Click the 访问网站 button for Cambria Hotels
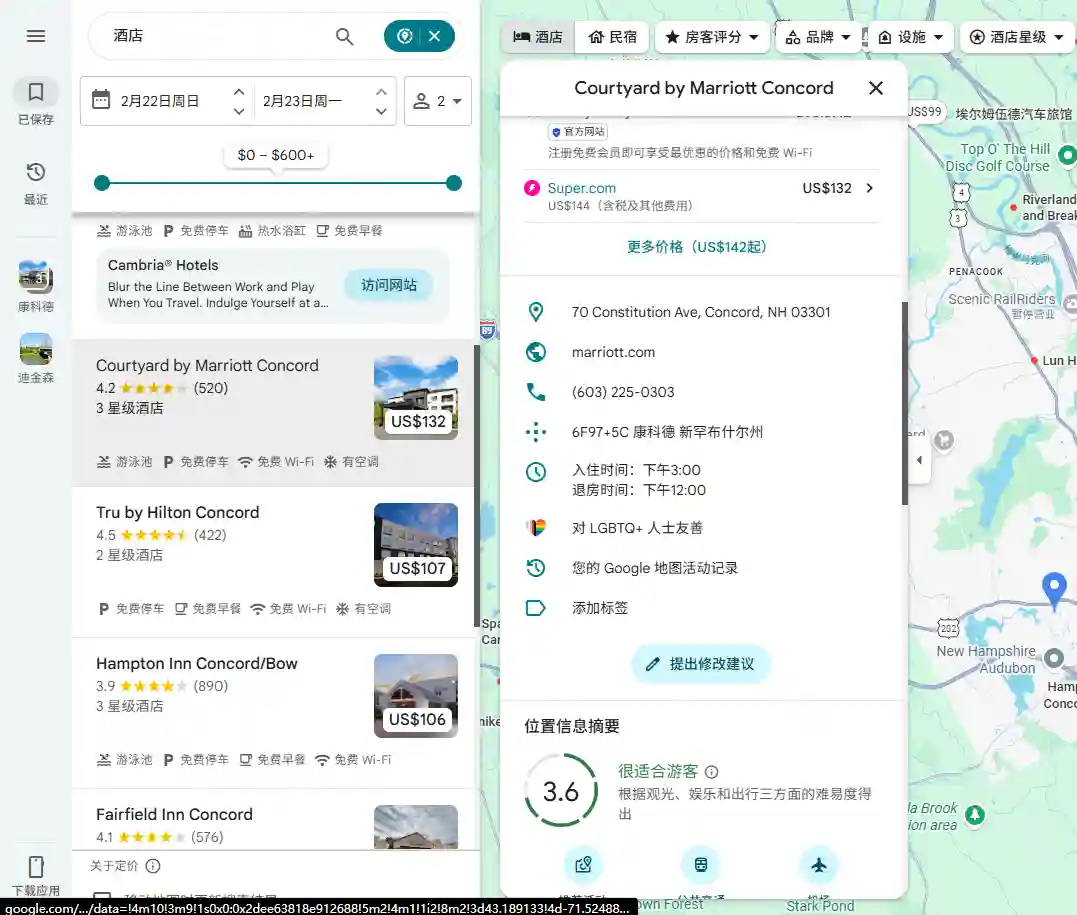 tap(391, 285)
